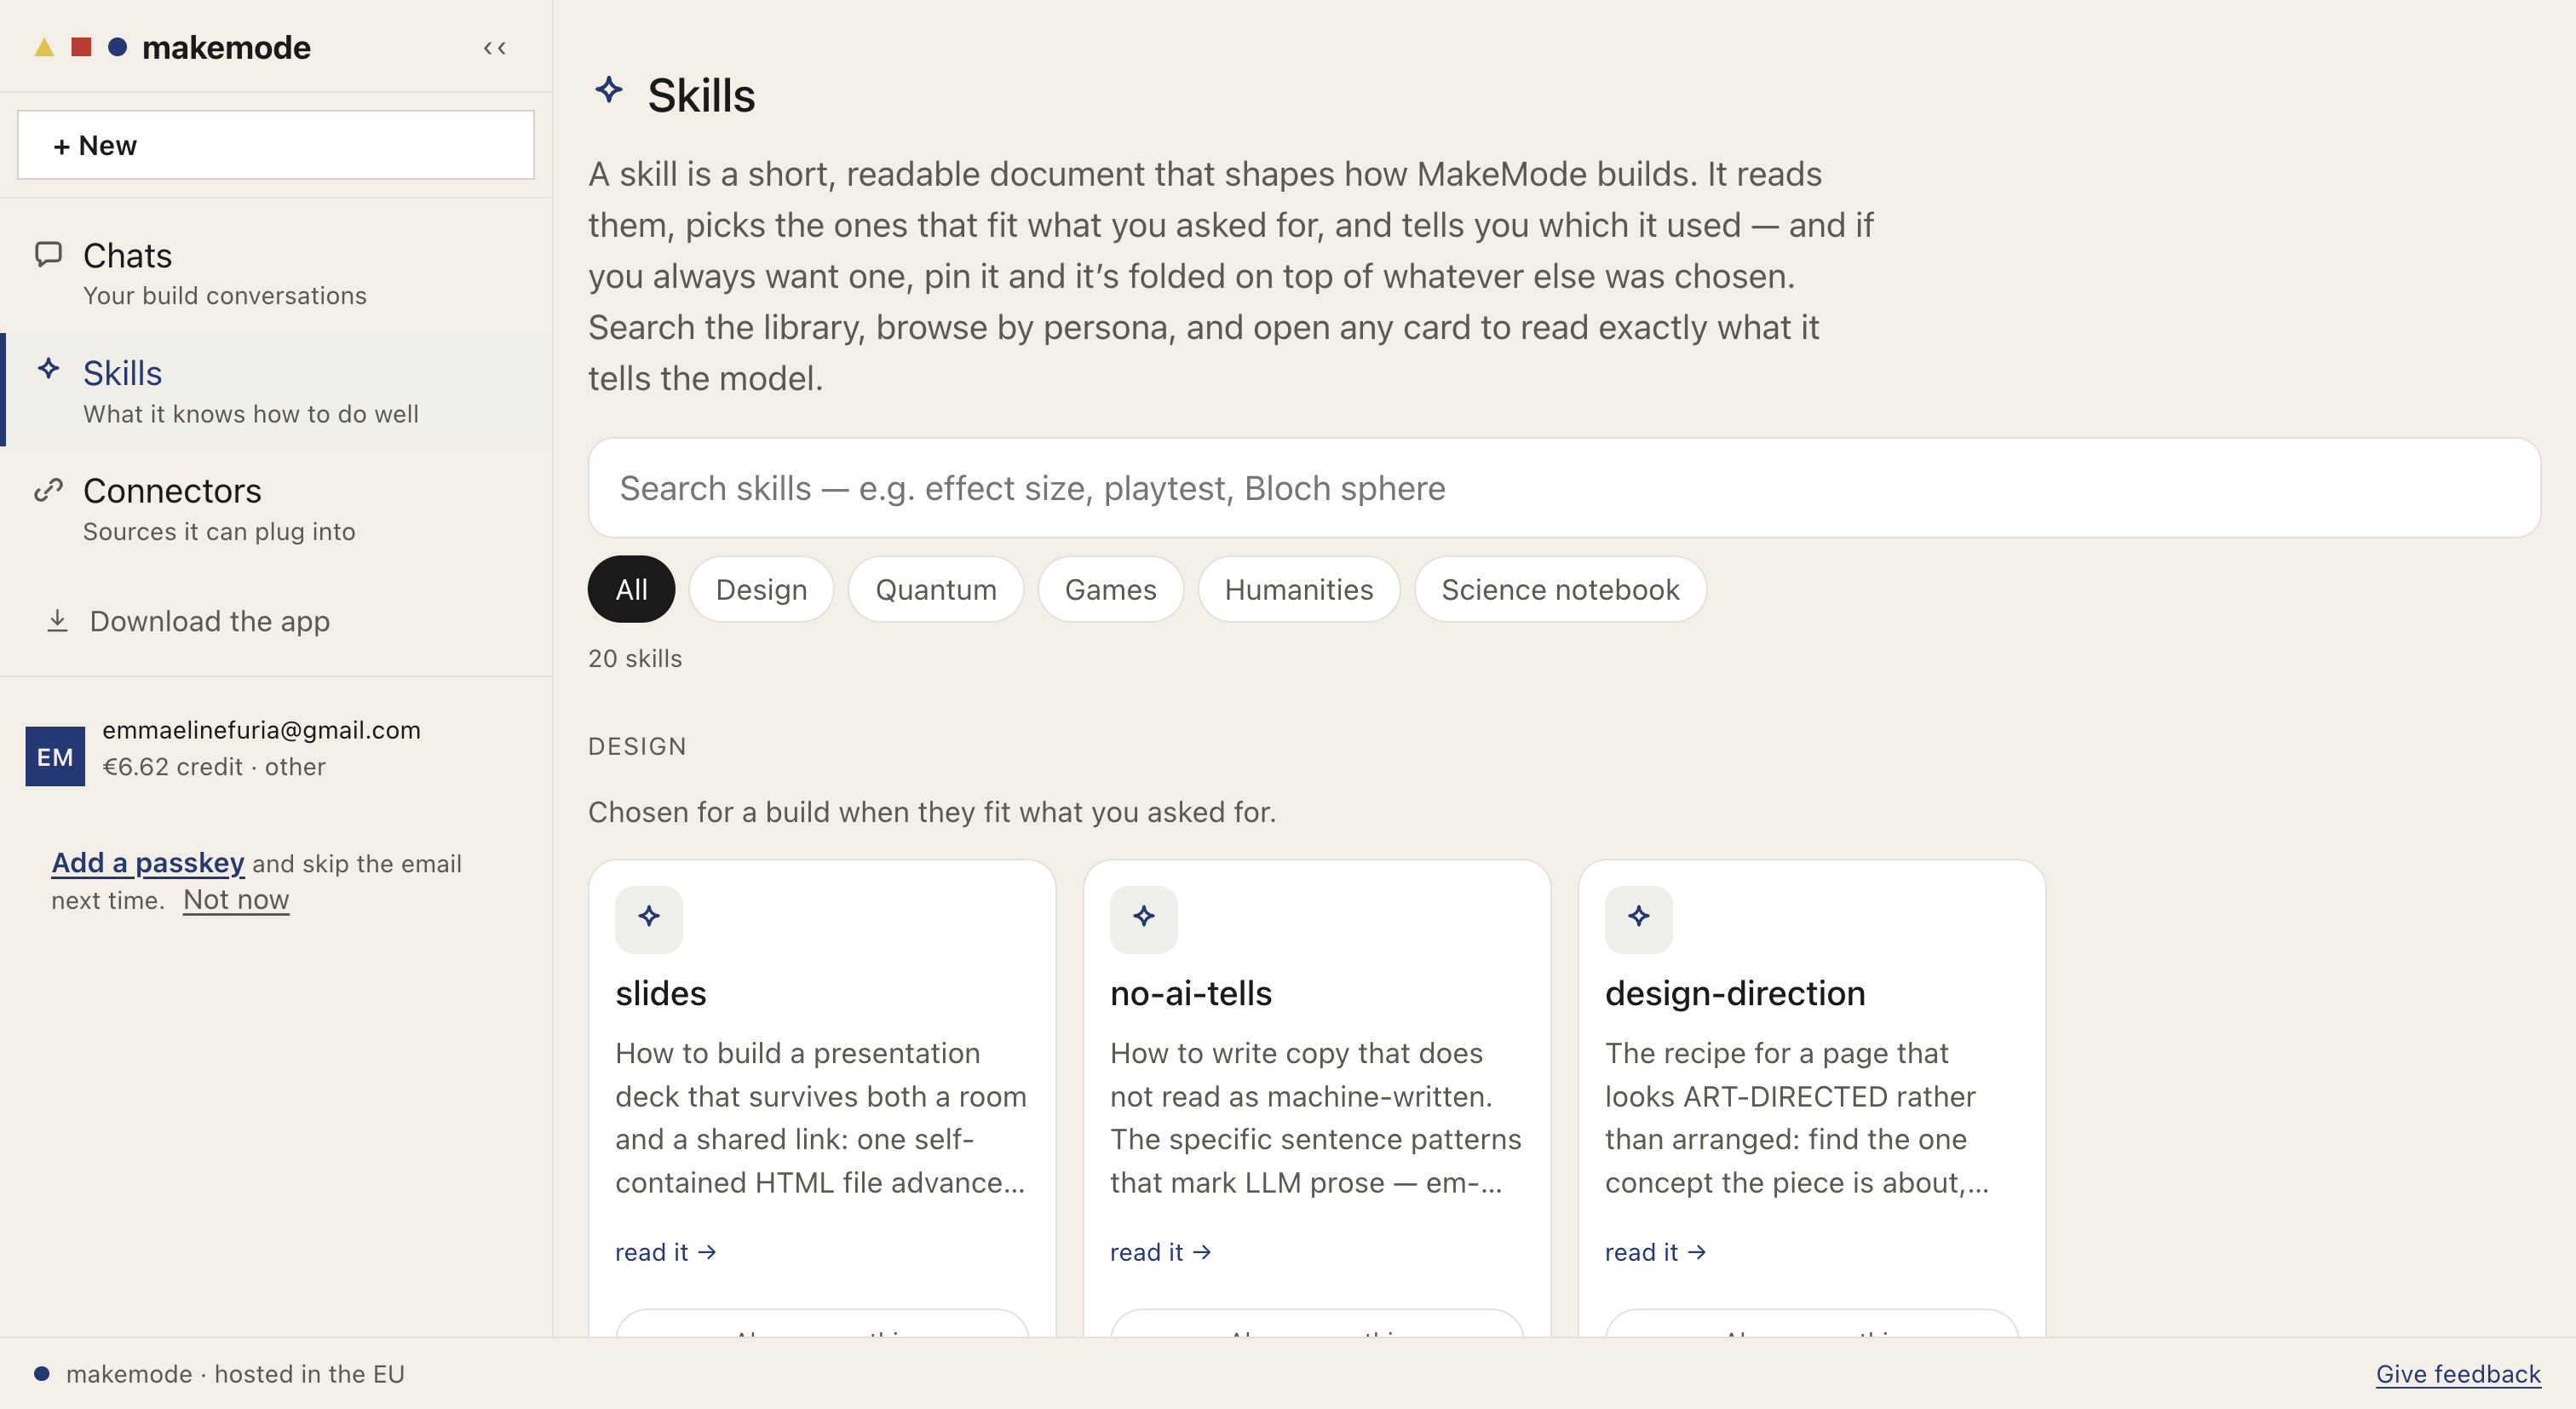Click the download arrow icon

pos(58,620)
